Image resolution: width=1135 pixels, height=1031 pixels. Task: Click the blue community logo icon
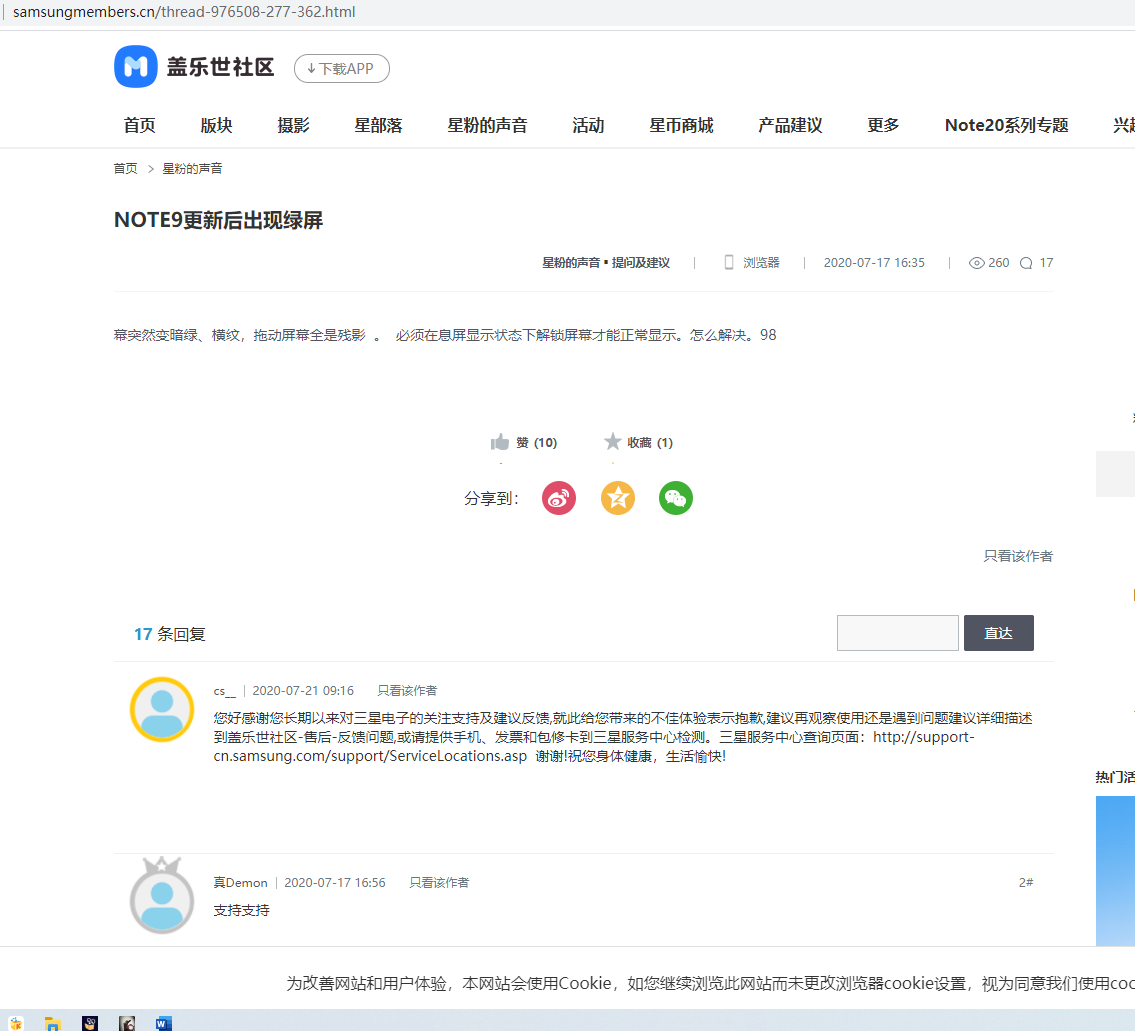135,67
